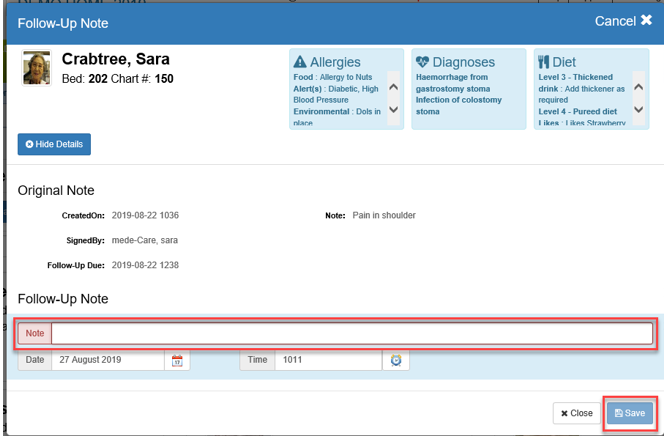This screenshot has width=664, height=439.
Task: Click the 'Chart #: 150' text
Action: 142,79
